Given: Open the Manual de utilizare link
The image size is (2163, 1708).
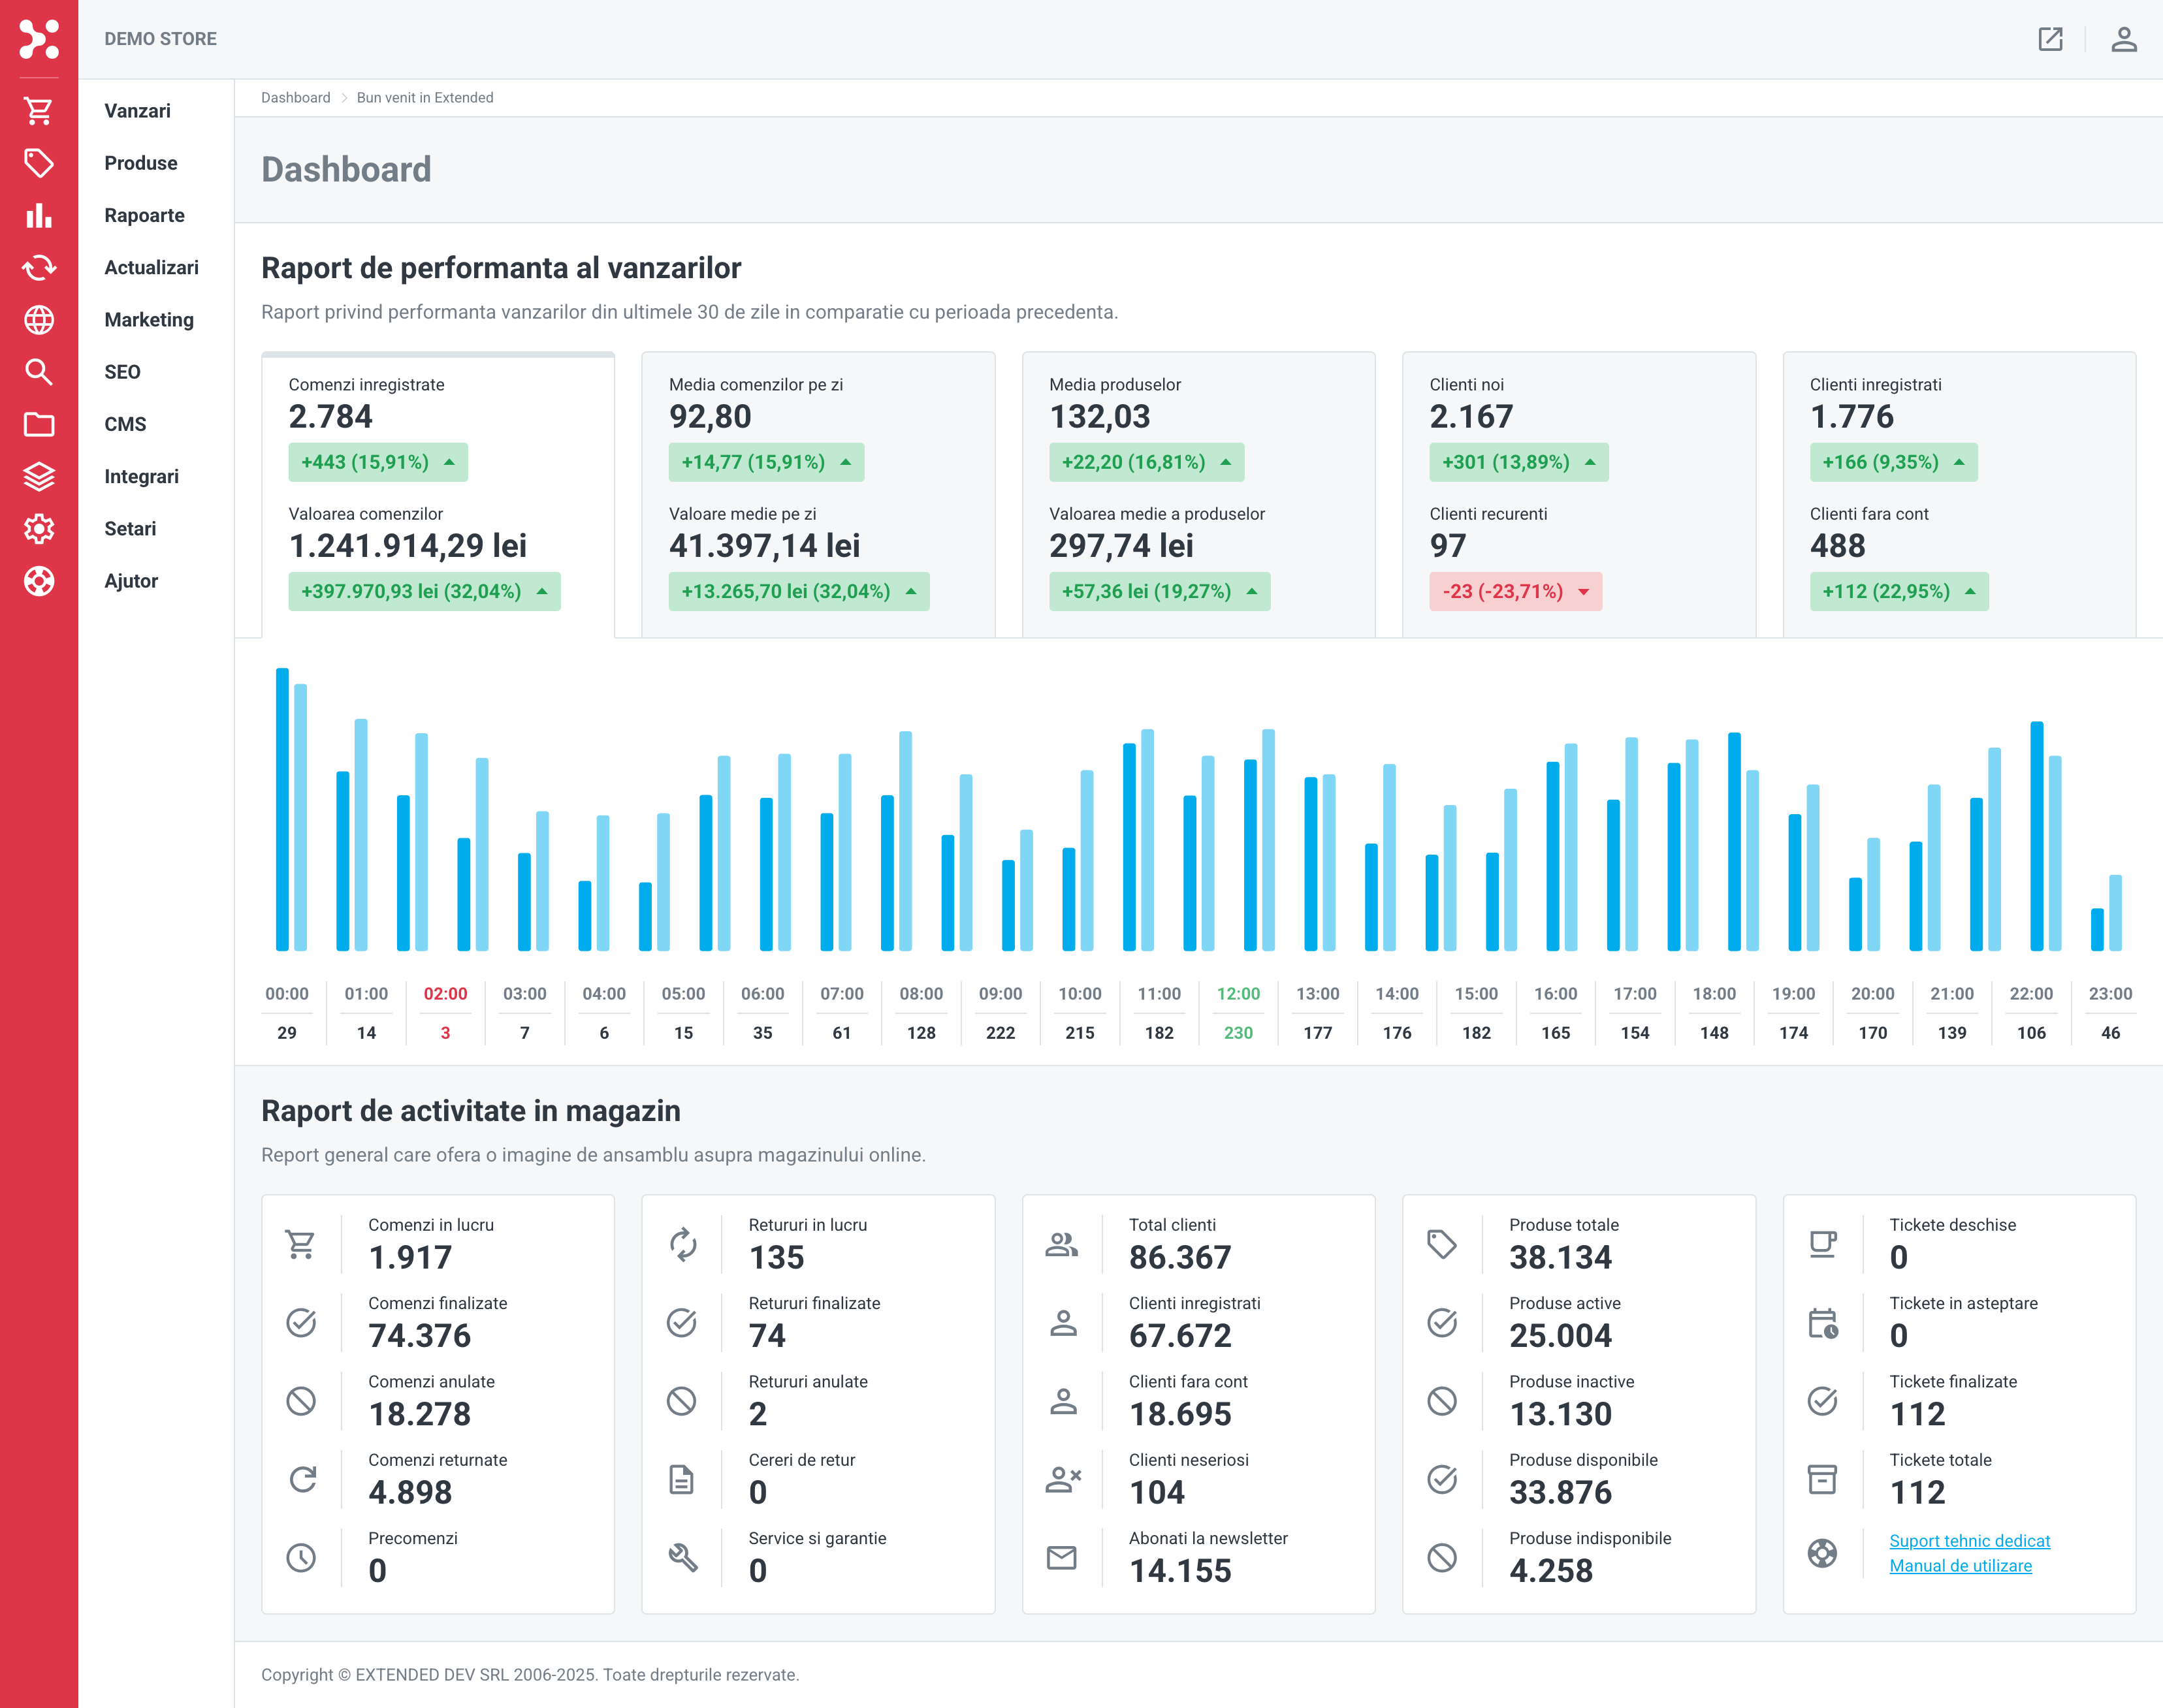Looking at the screenshot, I should tap(1960, 1566).
